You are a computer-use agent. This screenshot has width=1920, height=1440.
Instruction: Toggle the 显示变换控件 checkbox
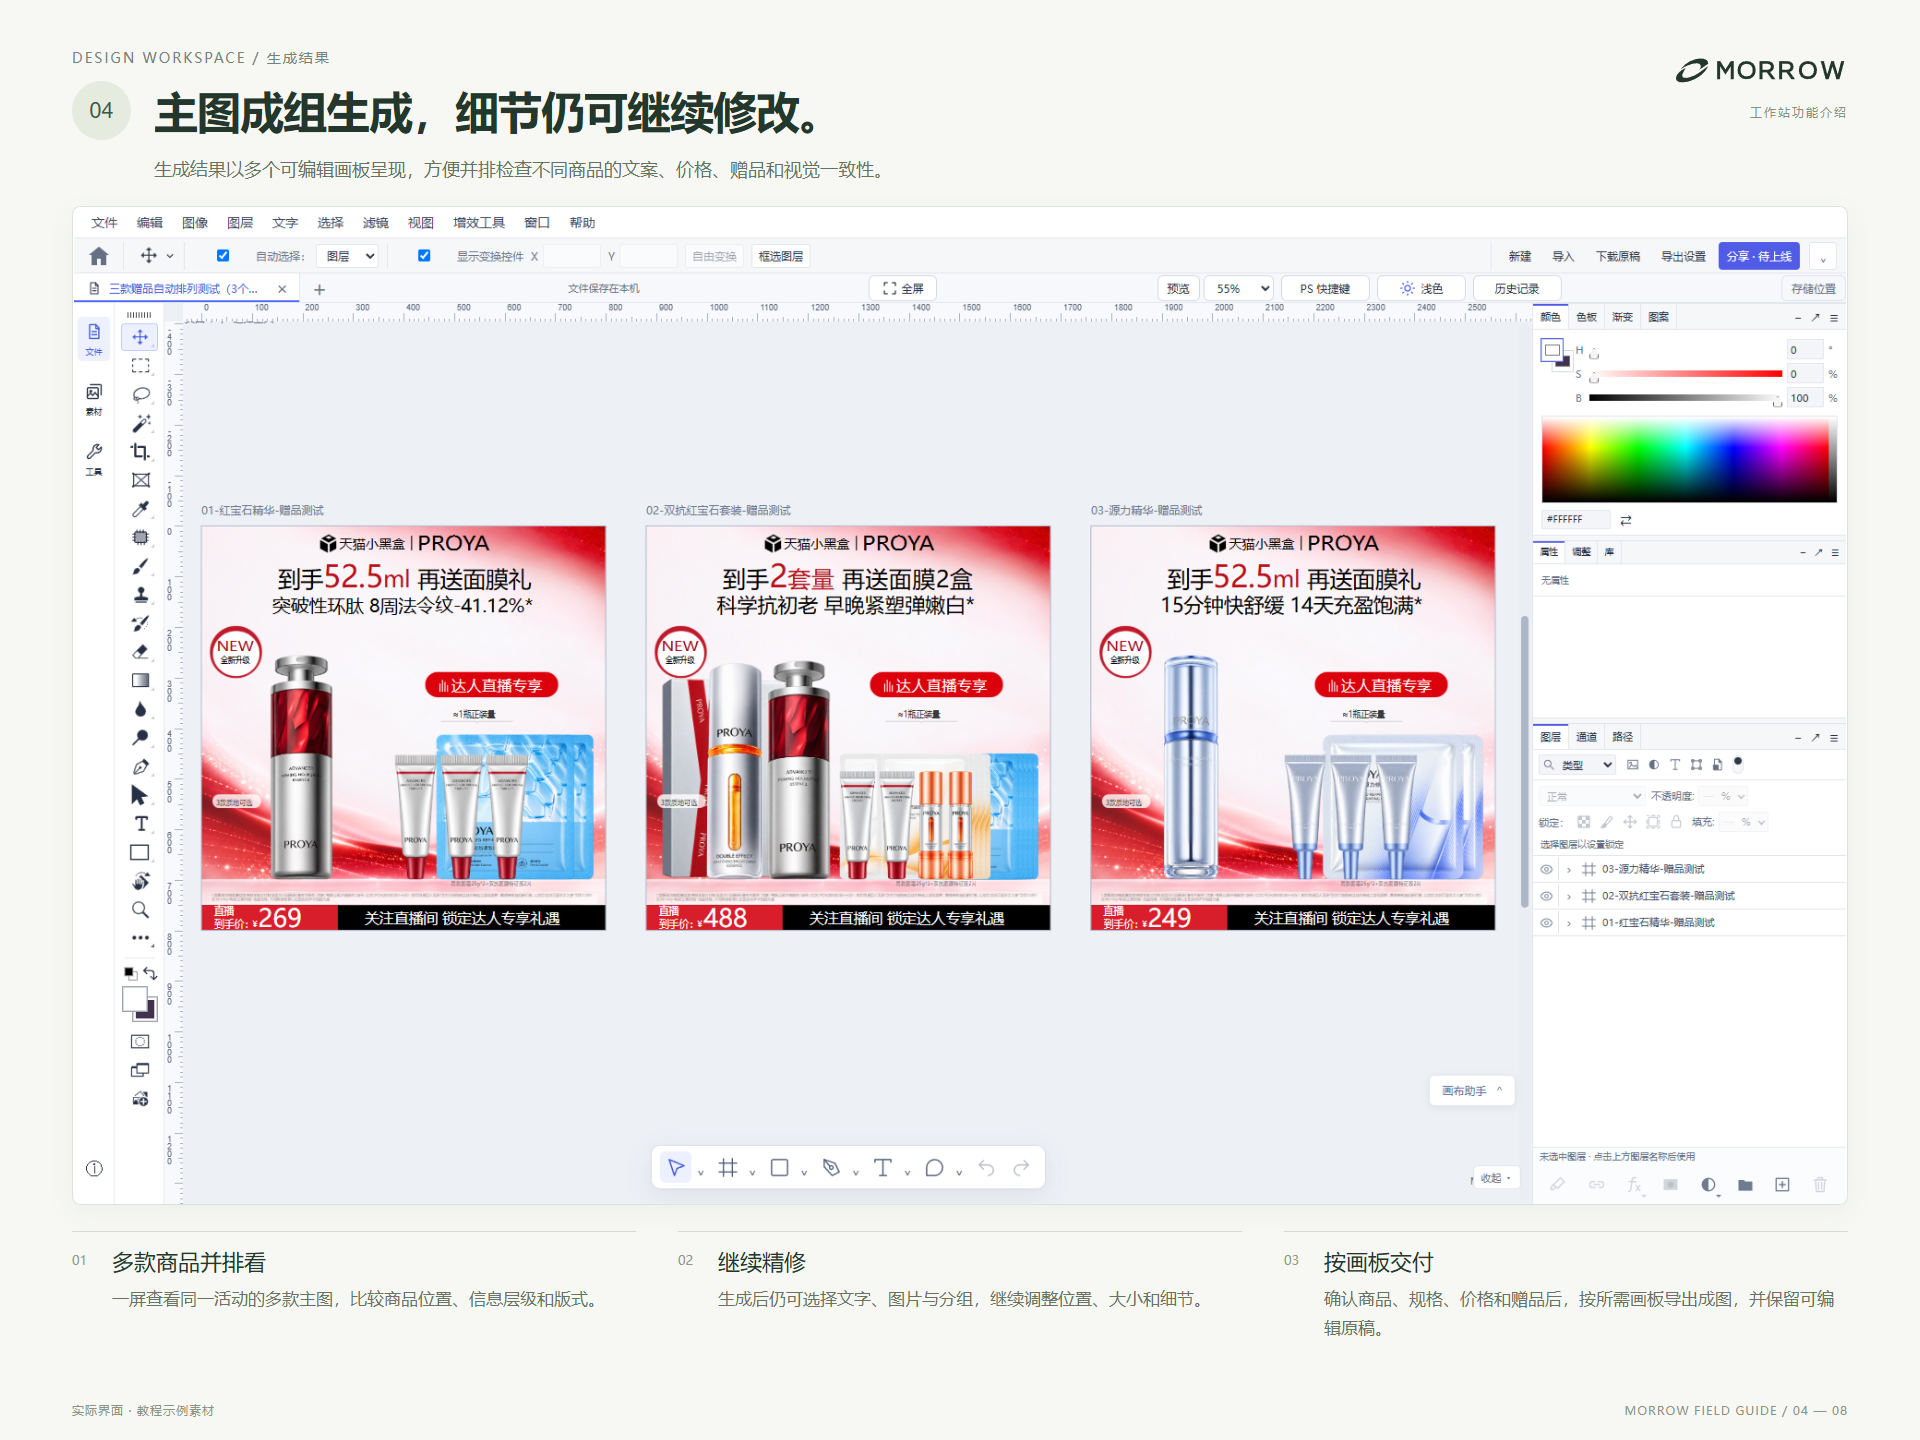click(424, 256)
